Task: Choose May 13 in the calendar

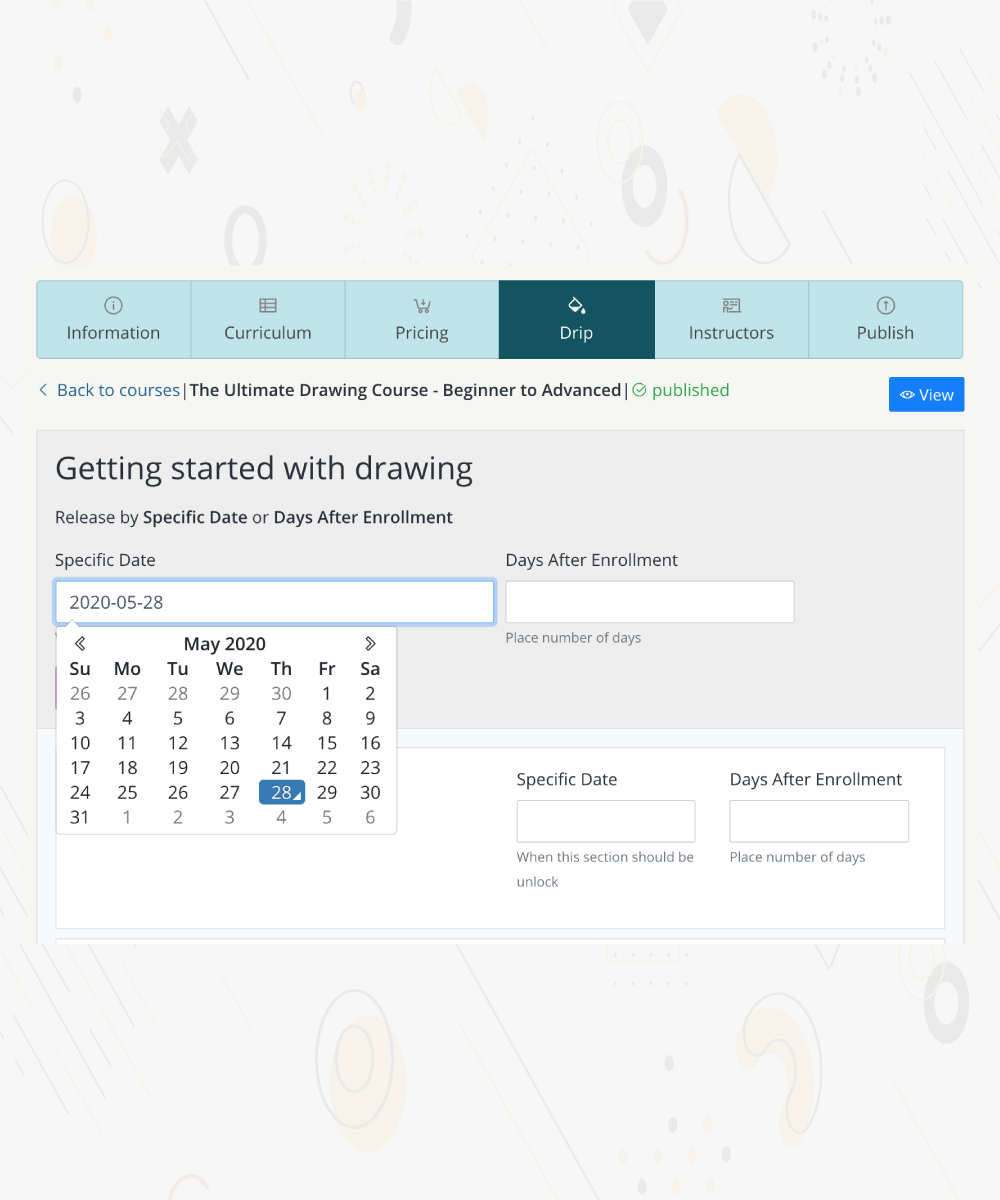Action: [230, 743]
